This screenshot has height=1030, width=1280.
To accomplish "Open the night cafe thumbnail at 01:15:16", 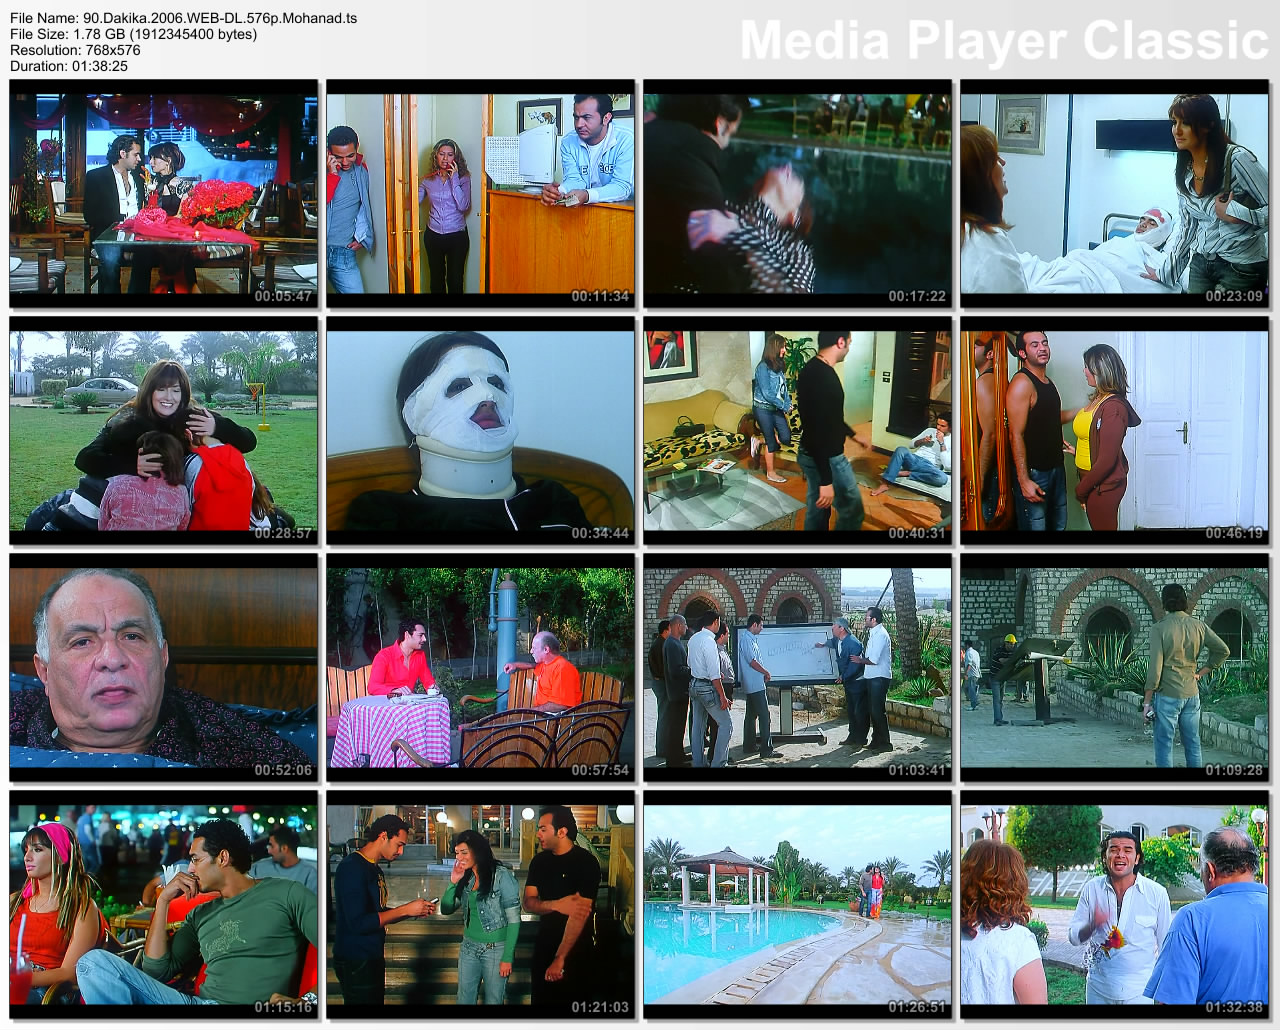I will pos(164,905).
